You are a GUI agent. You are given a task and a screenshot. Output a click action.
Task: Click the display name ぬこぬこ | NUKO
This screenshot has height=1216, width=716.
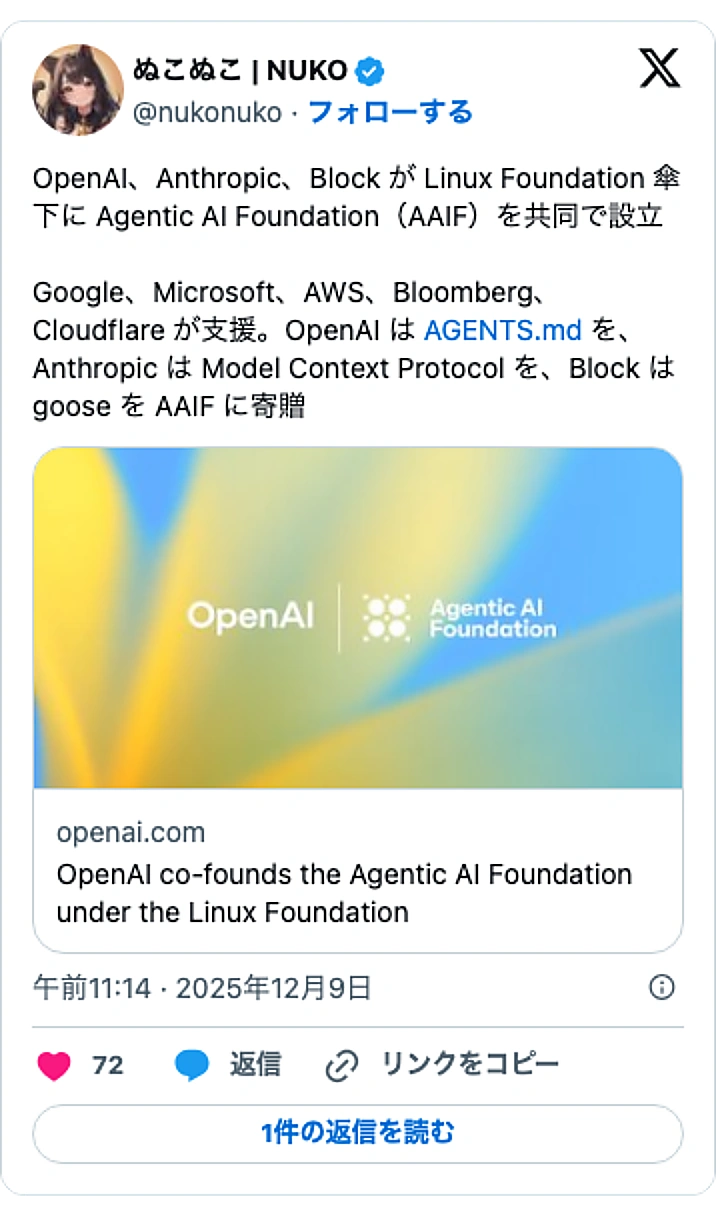click(243, 70)
